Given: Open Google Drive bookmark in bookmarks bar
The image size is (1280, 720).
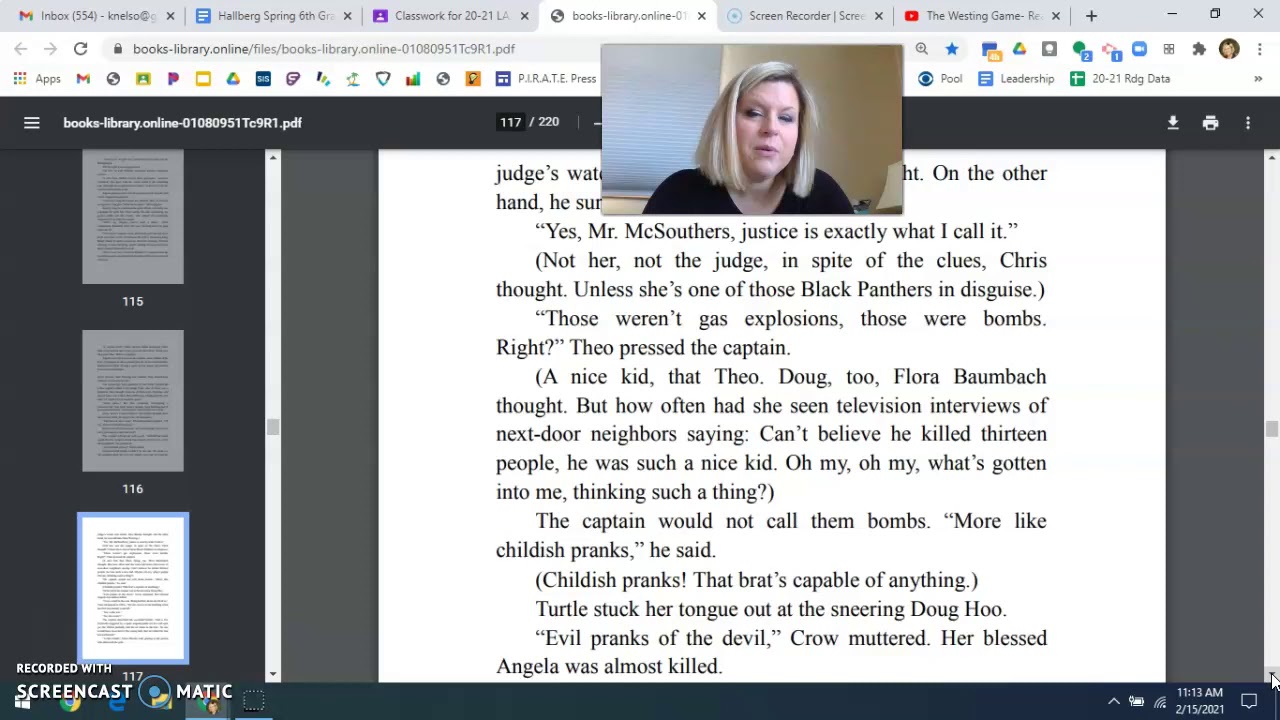Looking at the screenshot, I should point(233,78).
